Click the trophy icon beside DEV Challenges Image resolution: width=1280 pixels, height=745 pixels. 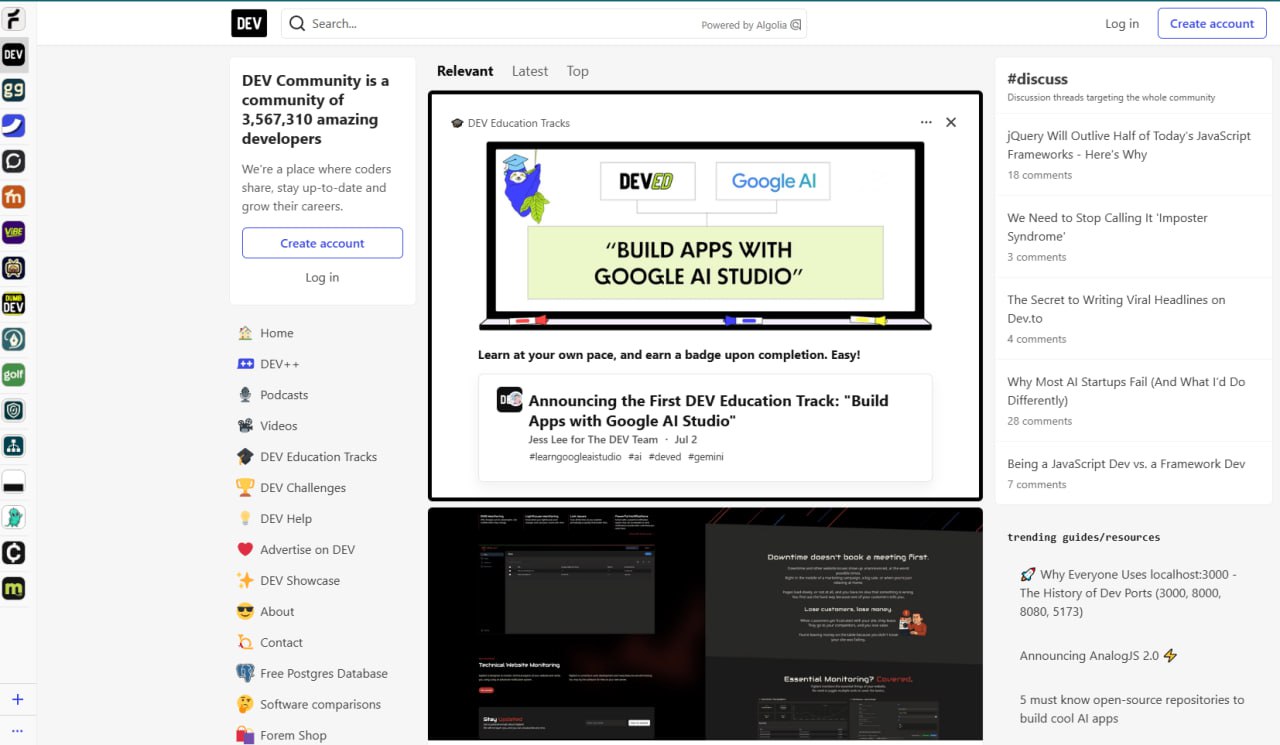[x=245, y=488]
